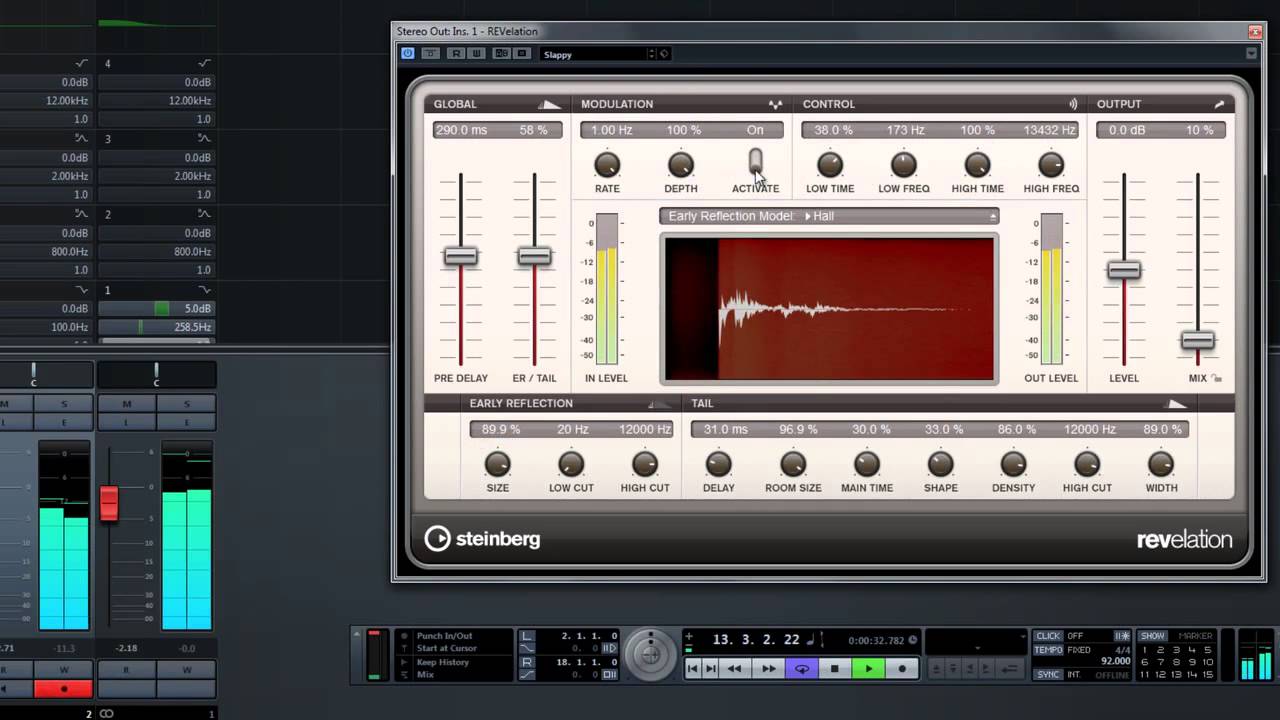Adjust the modulation Depth knob
Screen dimensions: 1280x720
point(681,165)
